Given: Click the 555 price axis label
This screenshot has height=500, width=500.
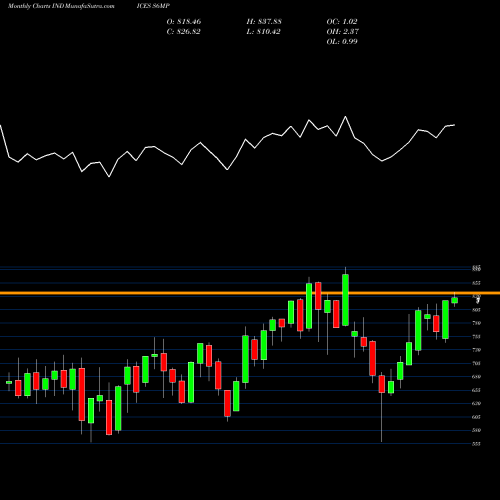Looking at the screenshot, I should pyautogui.click(x=476, y=444).
